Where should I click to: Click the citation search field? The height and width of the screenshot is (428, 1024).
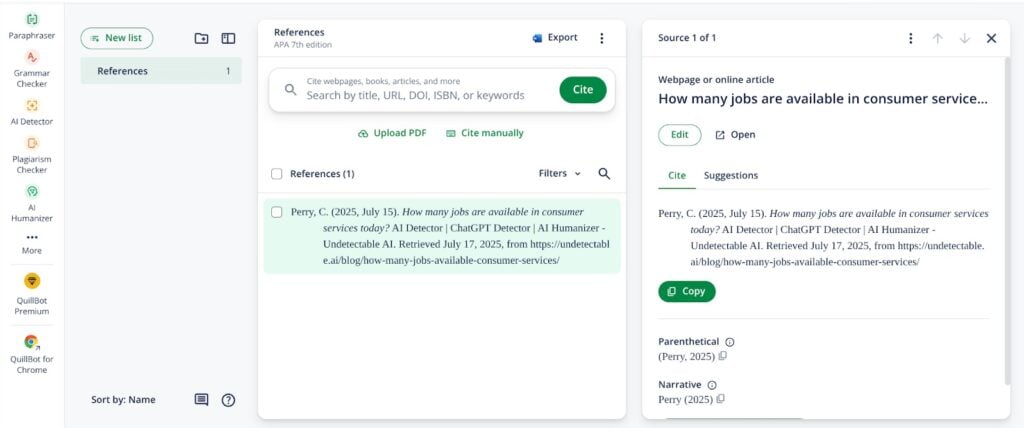[415, 90]
